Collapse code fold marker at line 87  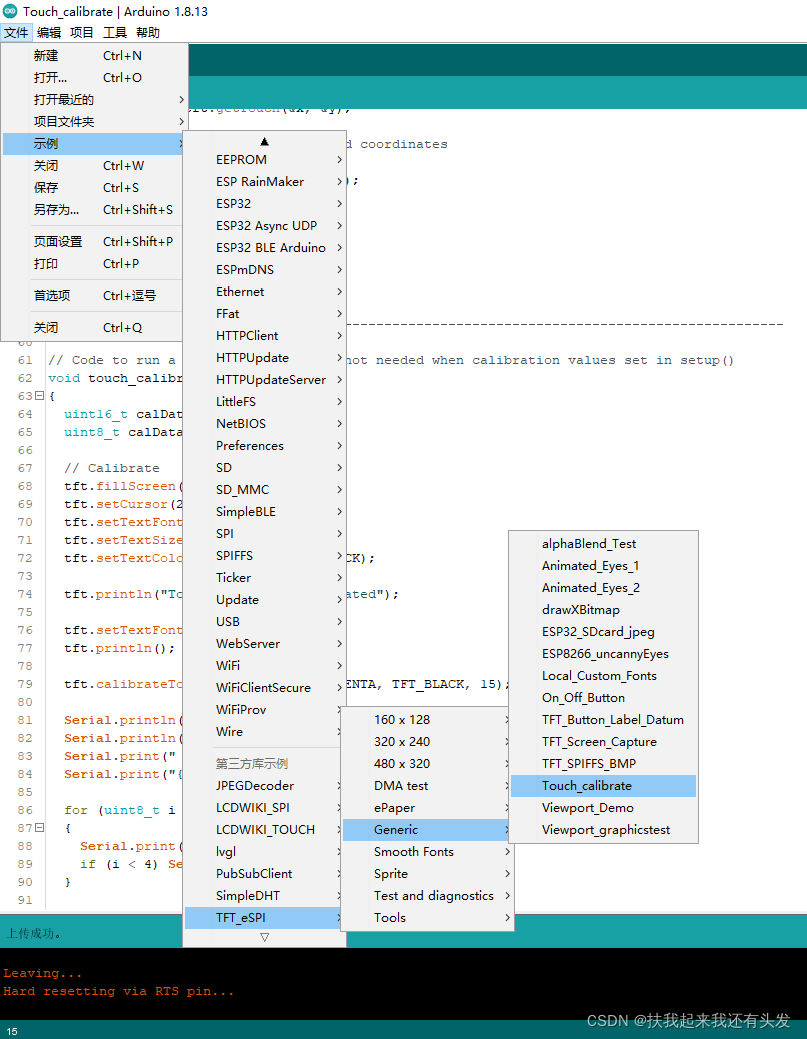[39, 828]
